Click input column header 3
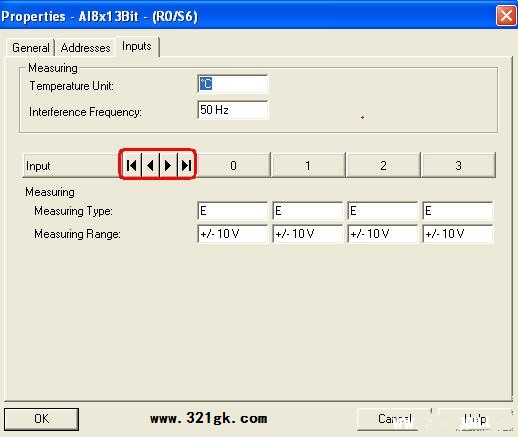 tap(458, 165)
